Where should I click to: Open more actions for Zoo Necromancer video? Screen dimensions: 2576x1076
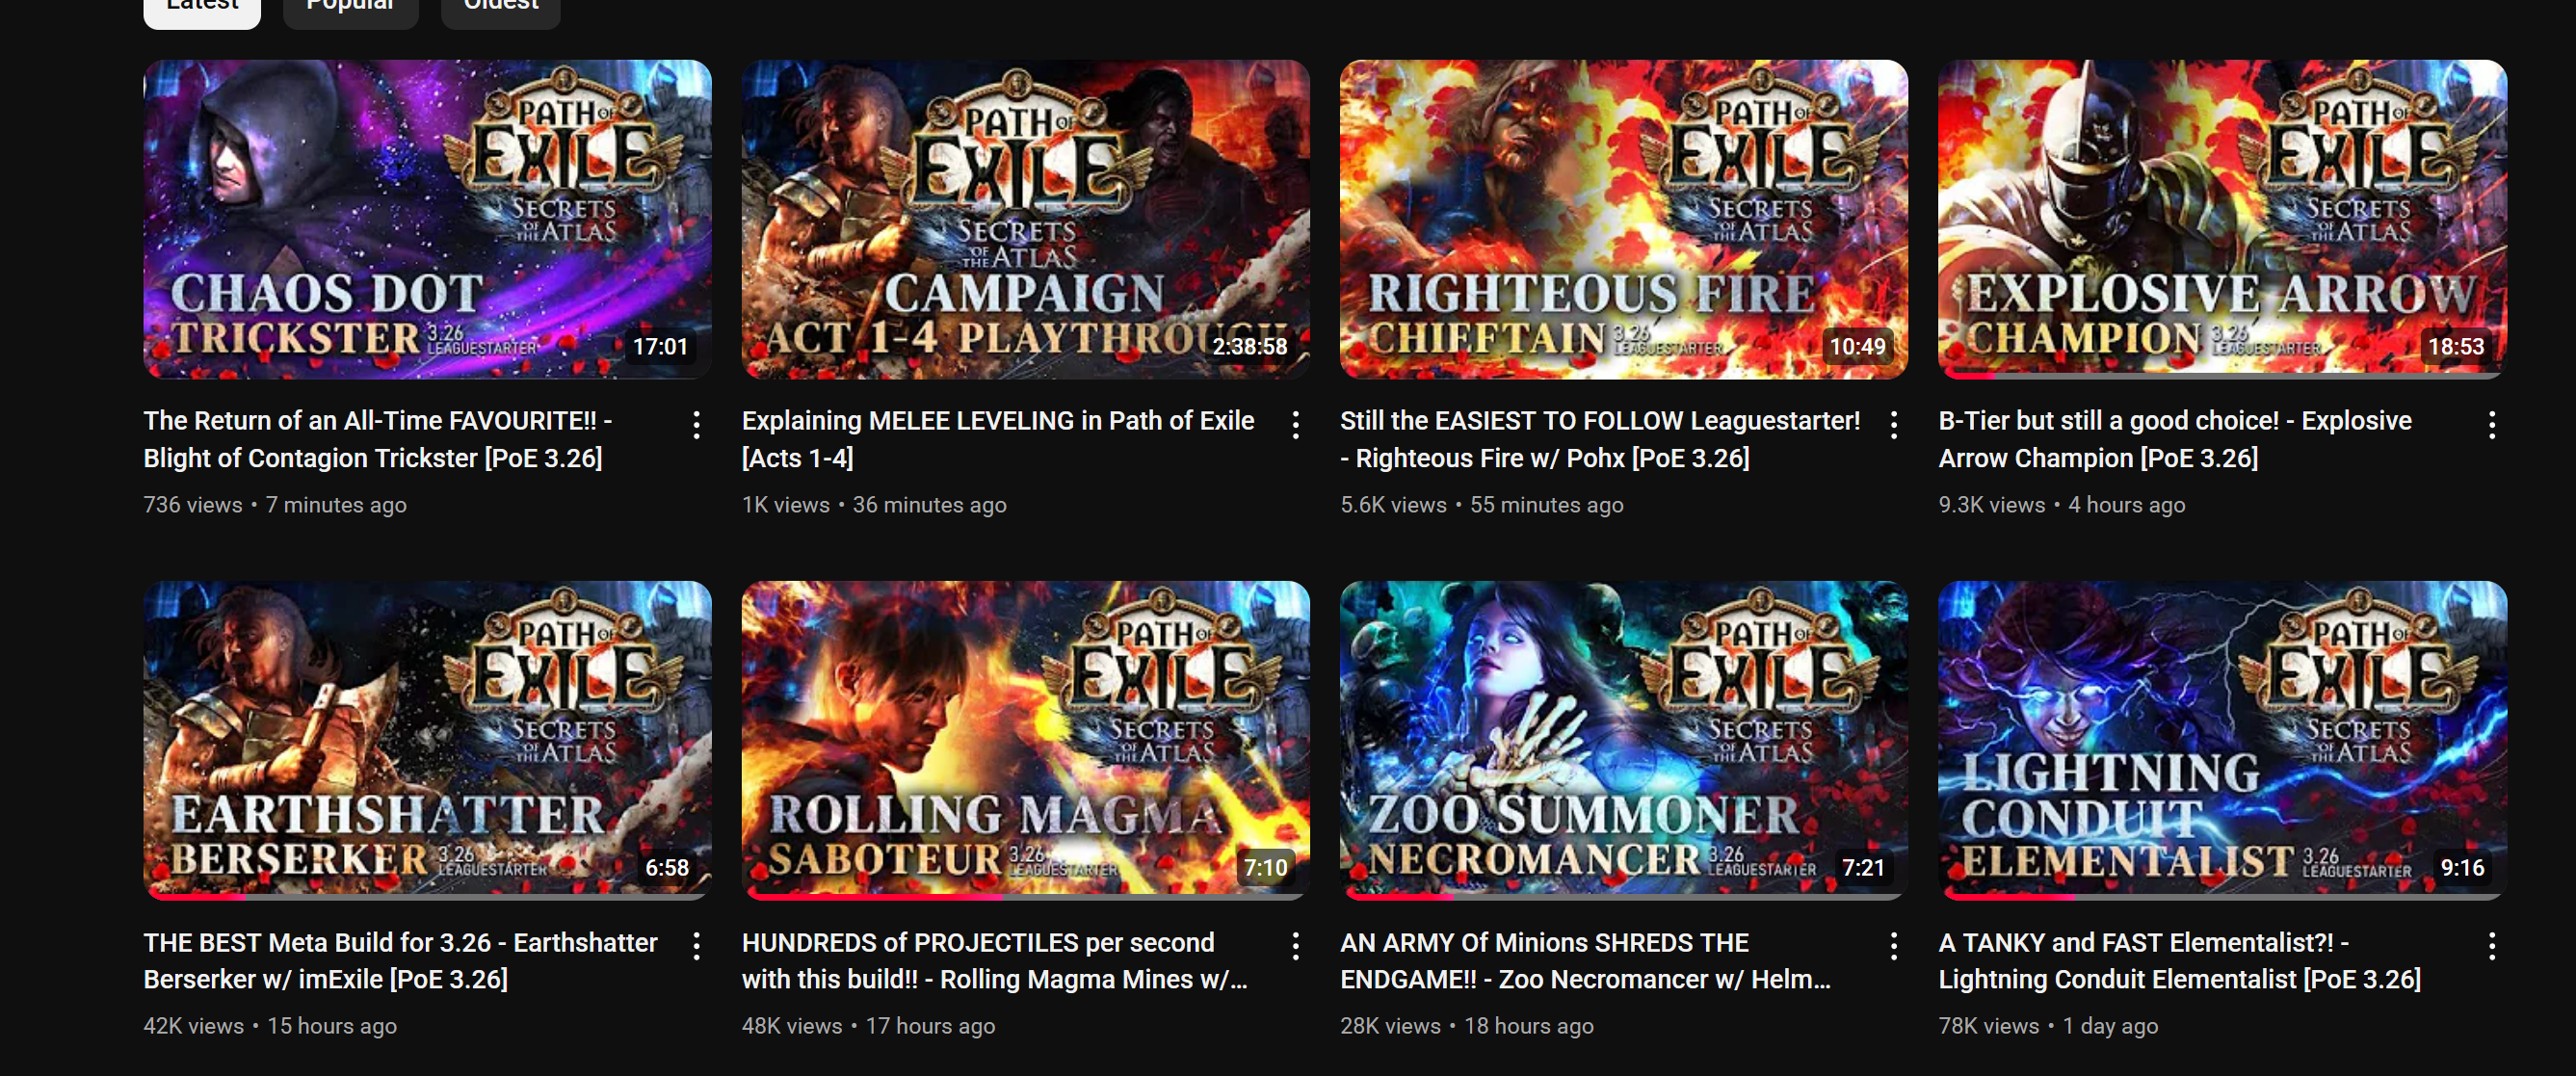pos(1893,946)
